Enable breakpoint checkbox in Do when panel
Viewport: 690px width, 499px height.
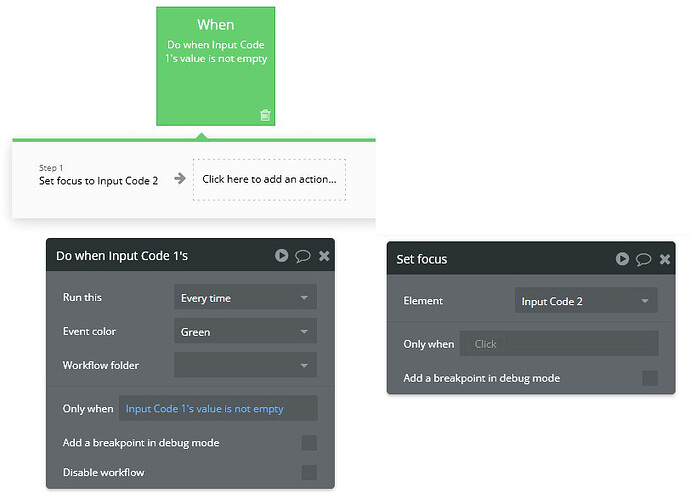pos(309,443)
